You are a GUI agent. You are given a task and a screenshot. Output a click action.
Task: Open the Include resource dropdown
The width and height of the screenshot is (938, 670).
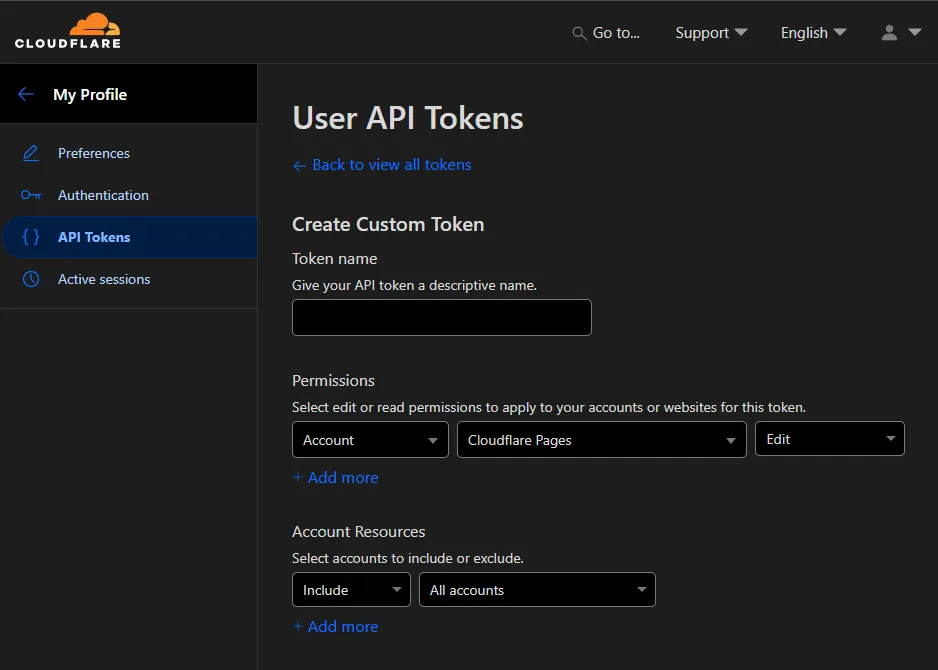(351, 590)
